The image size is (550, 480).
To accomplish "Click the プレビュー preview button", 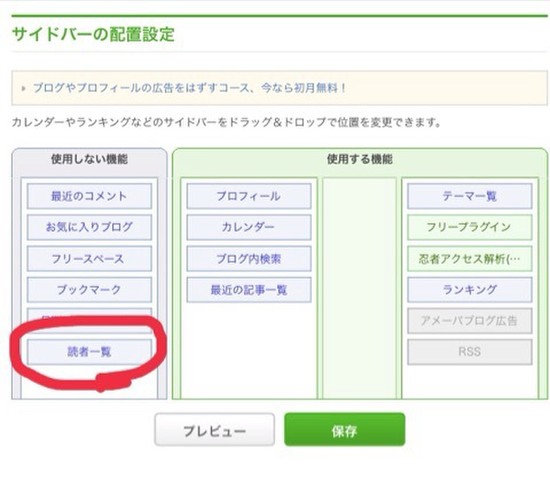I will pos(214,429).
